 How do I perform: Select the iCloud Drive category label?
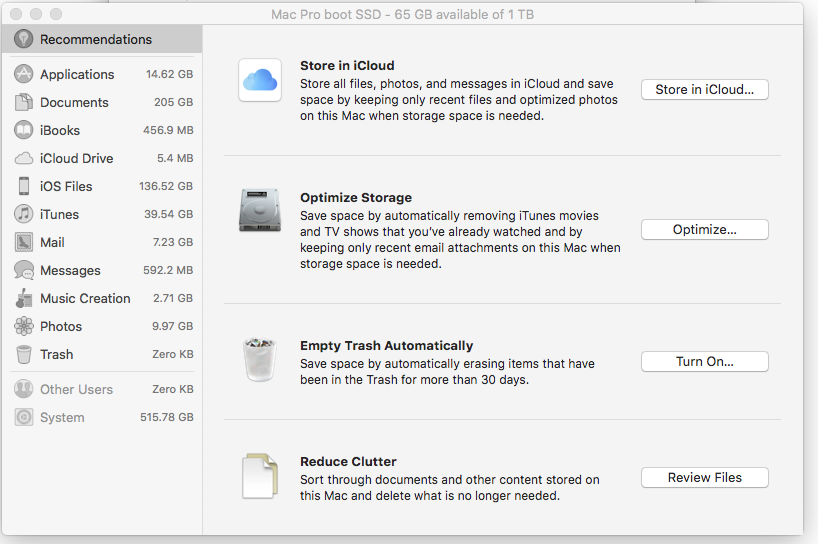77,158
